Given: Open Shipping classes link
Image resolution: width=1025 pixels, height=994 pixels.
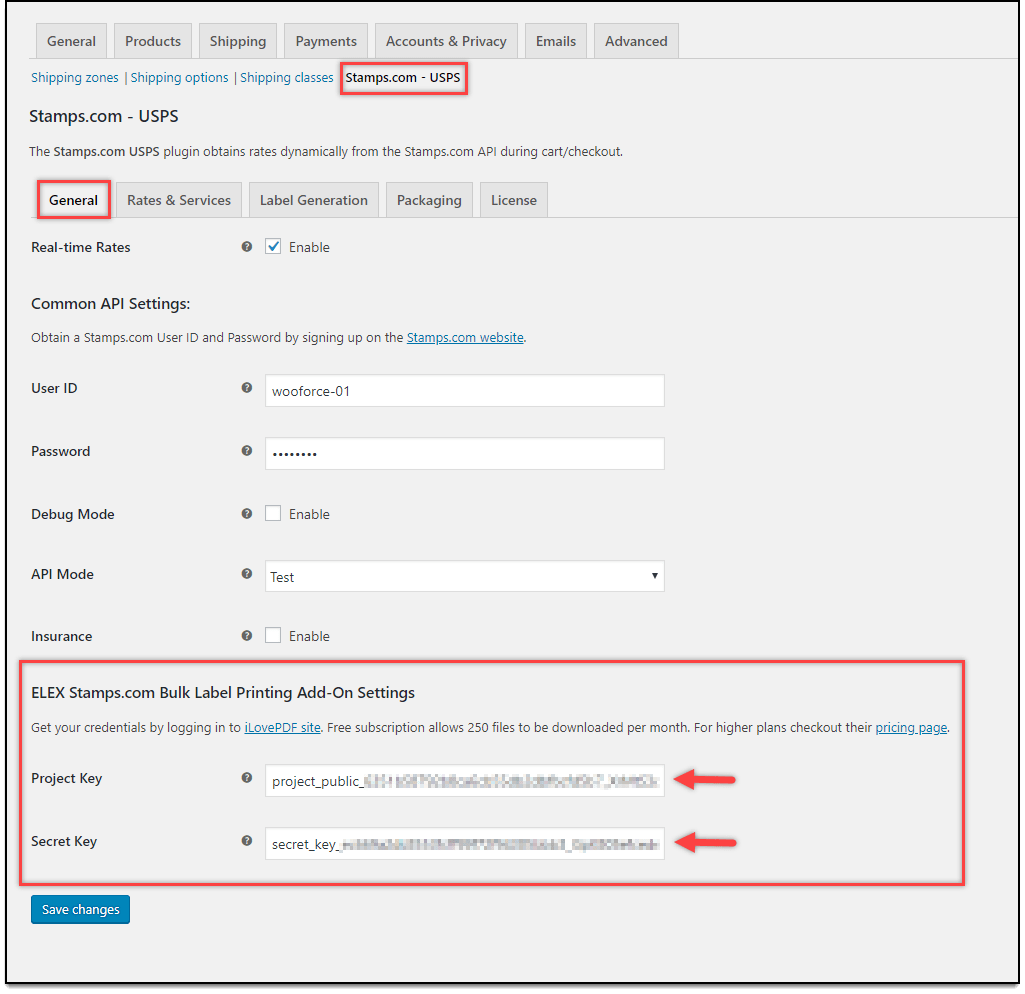Looking at the screenshot, I should click(287, 78).
